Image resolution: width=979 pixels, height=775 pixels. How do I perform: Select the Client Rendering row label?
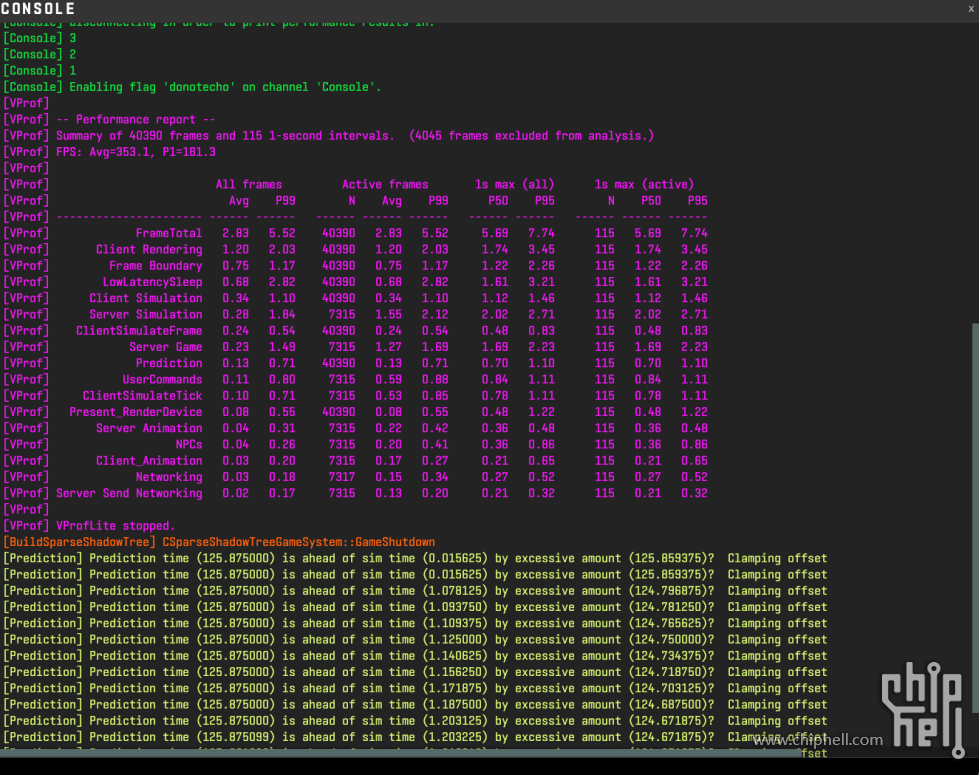pos(148,249)
